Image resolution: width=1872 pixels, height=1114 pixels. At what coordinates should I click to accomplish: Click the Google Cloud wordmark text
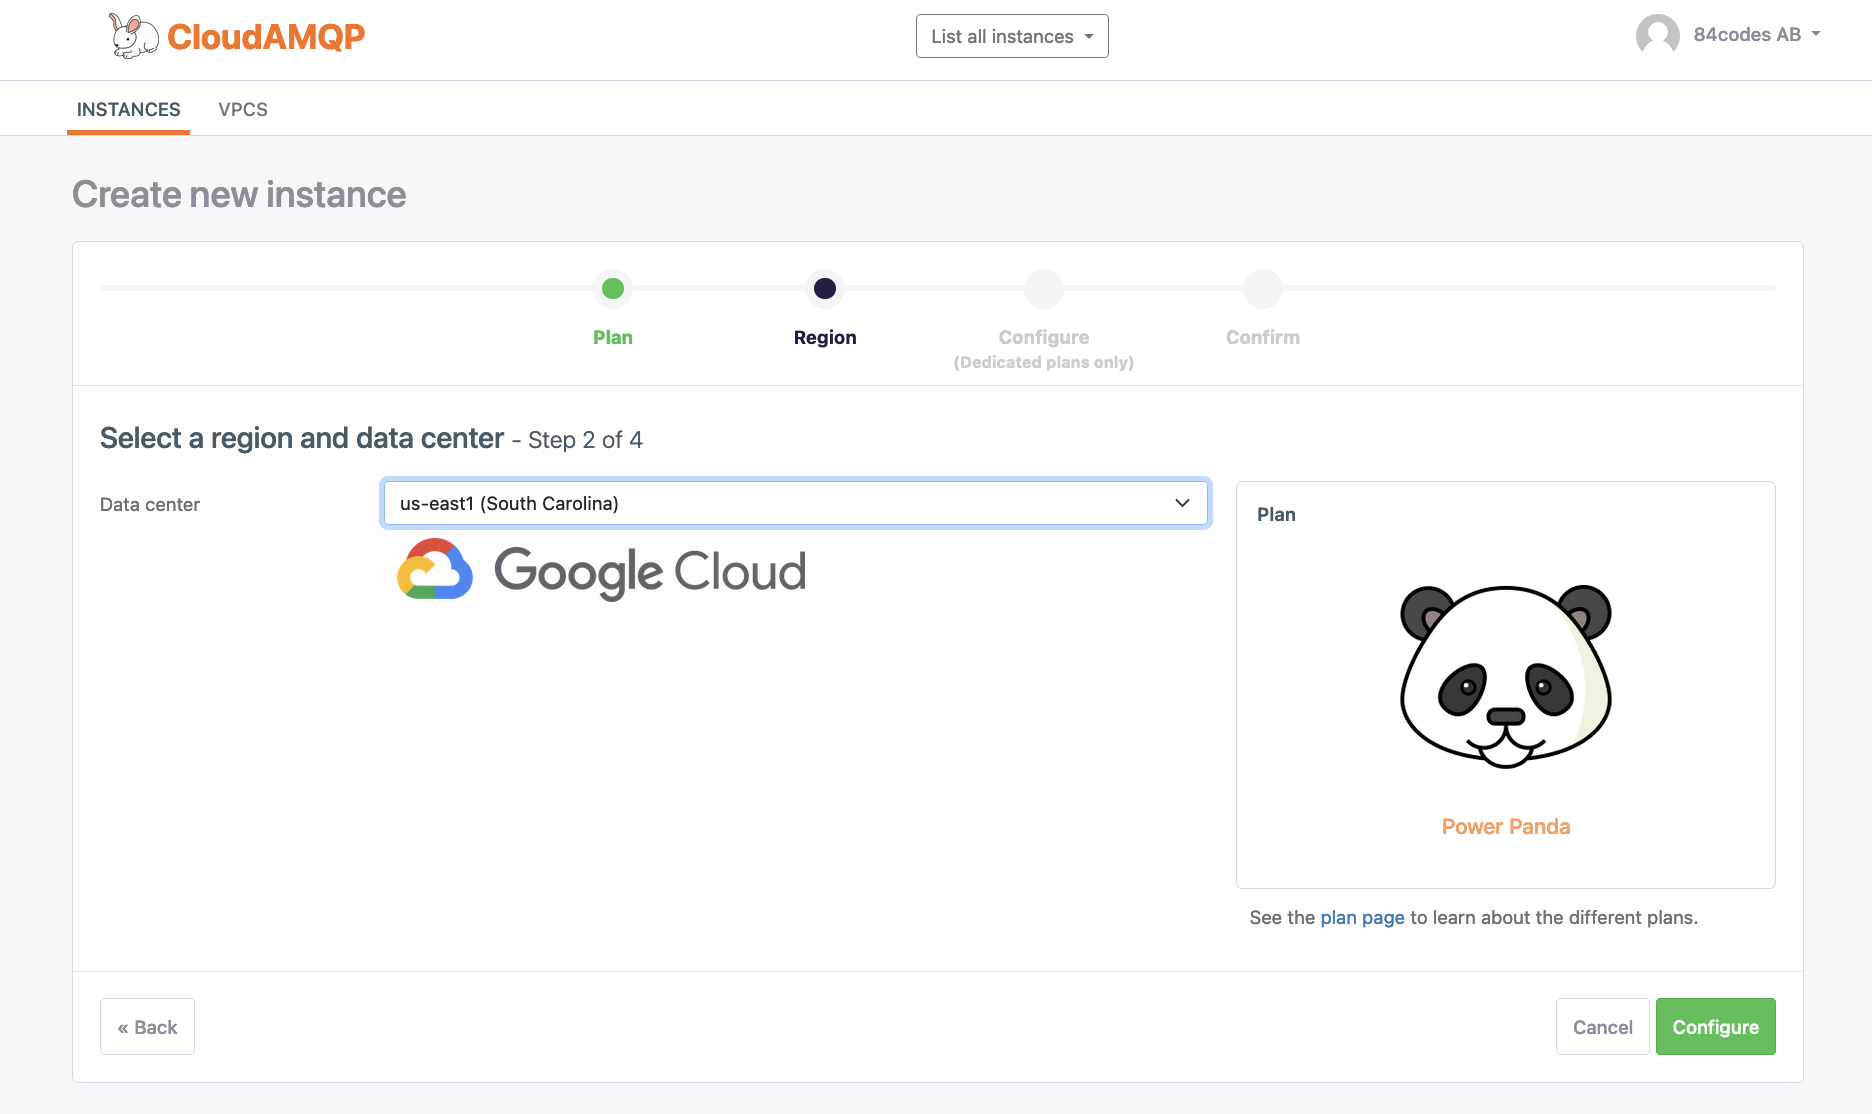pos(650,572)
